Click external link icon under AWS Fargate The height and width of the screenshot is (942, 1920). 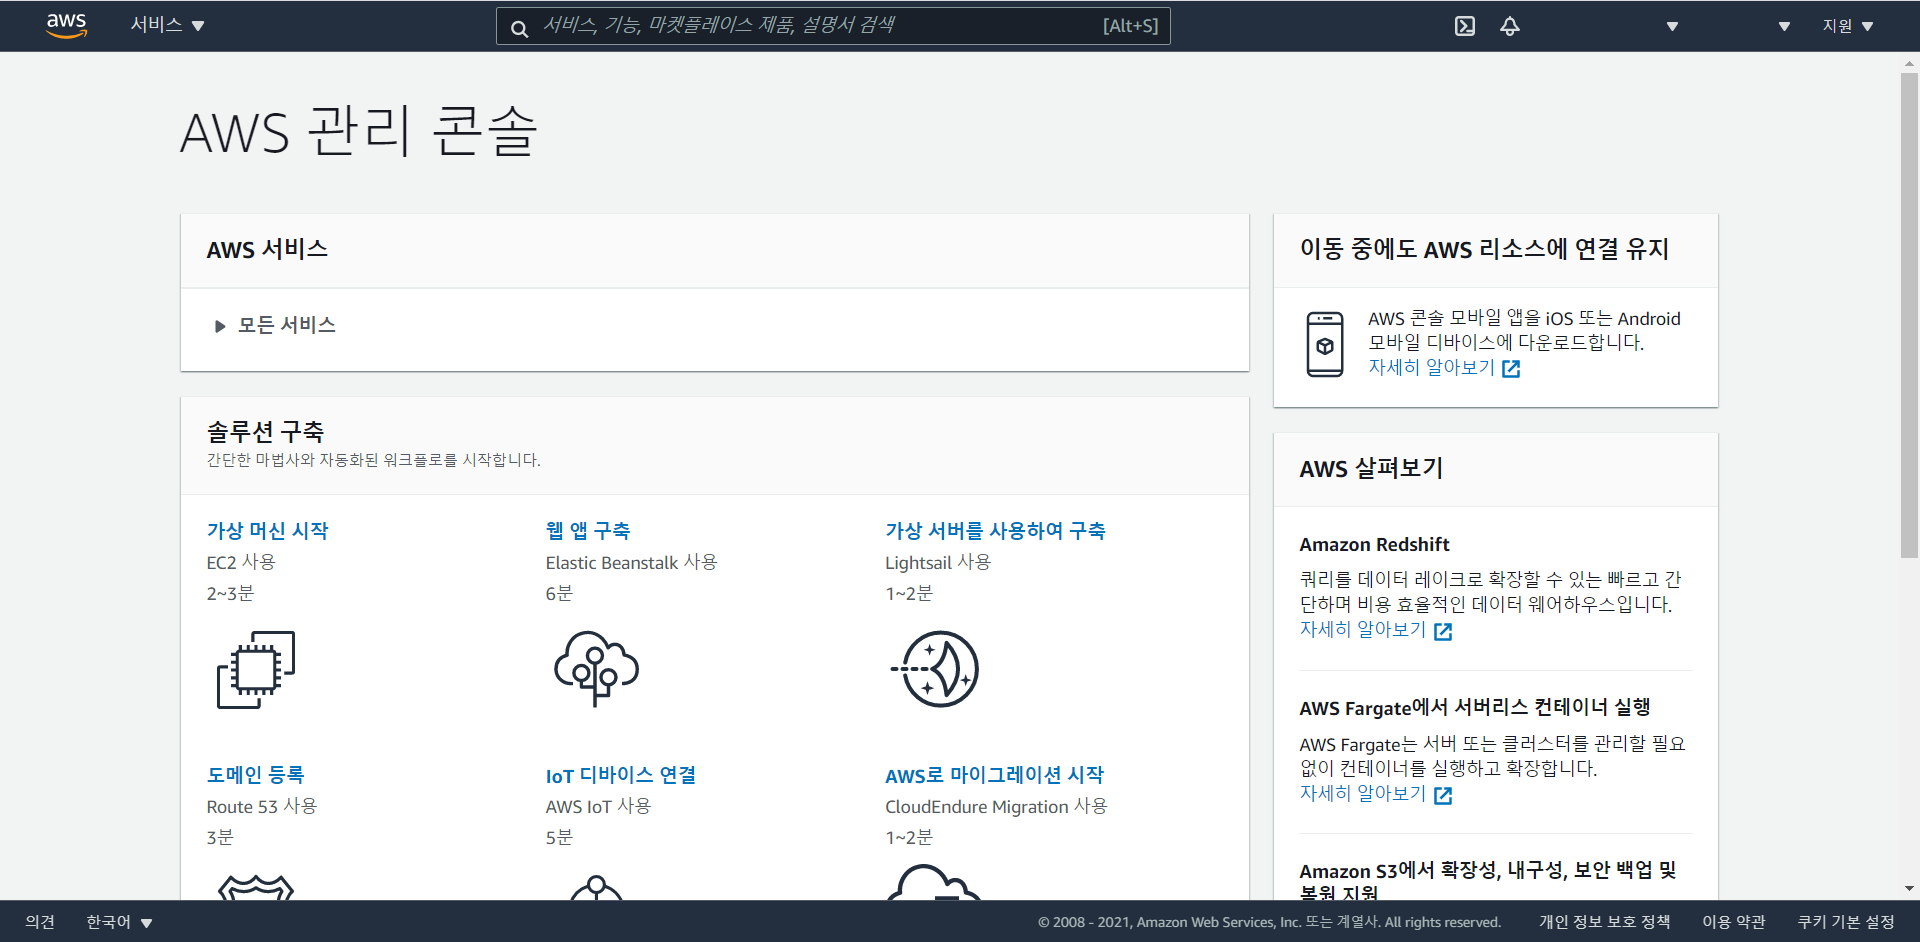click(1443, 795)
